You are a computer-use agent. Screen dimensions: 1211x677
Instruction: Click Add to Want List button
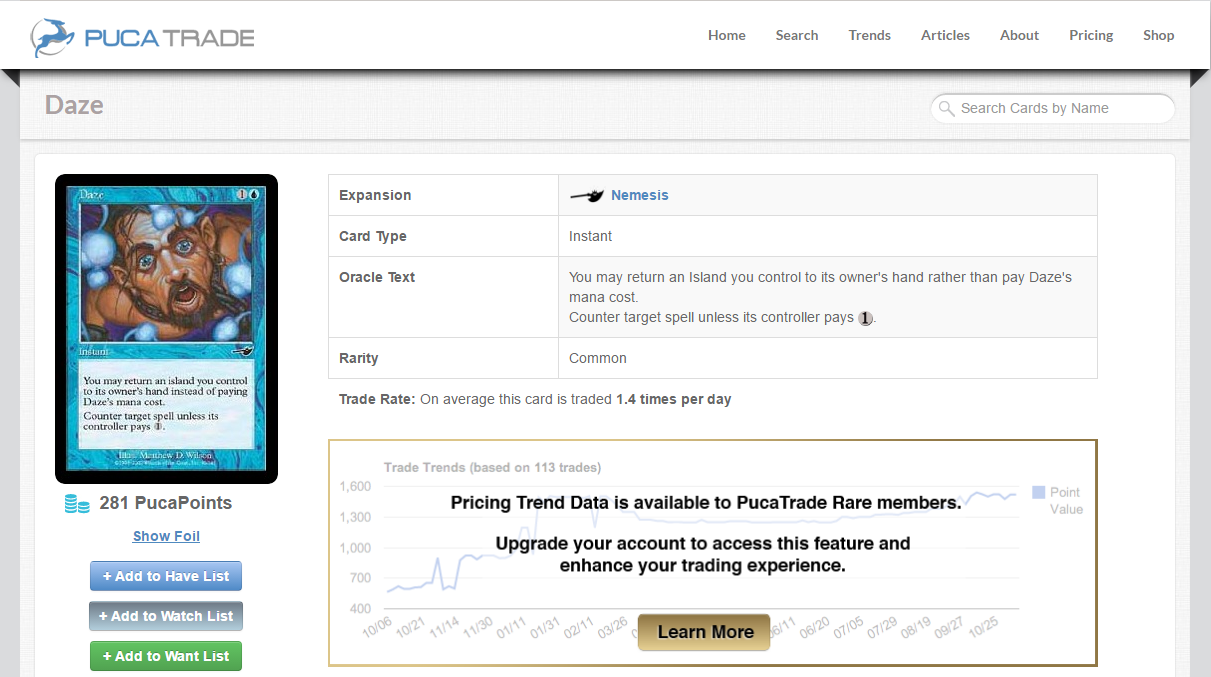[166, 656]
